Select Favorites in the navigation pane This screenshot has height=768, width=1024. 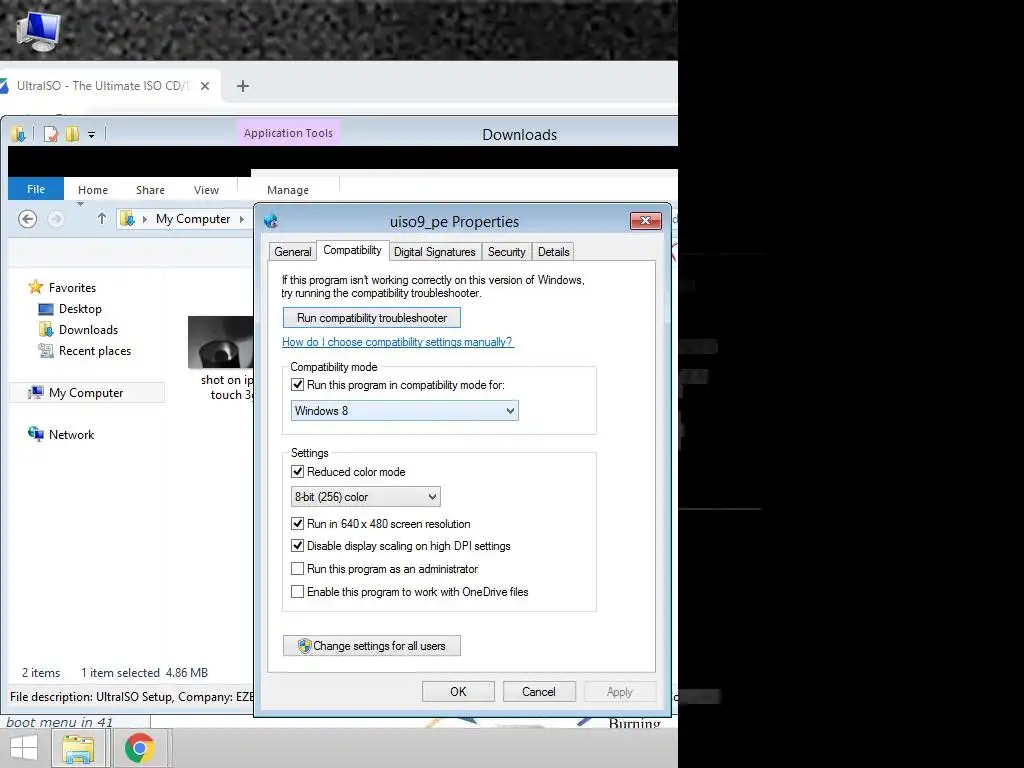(72, 287)
